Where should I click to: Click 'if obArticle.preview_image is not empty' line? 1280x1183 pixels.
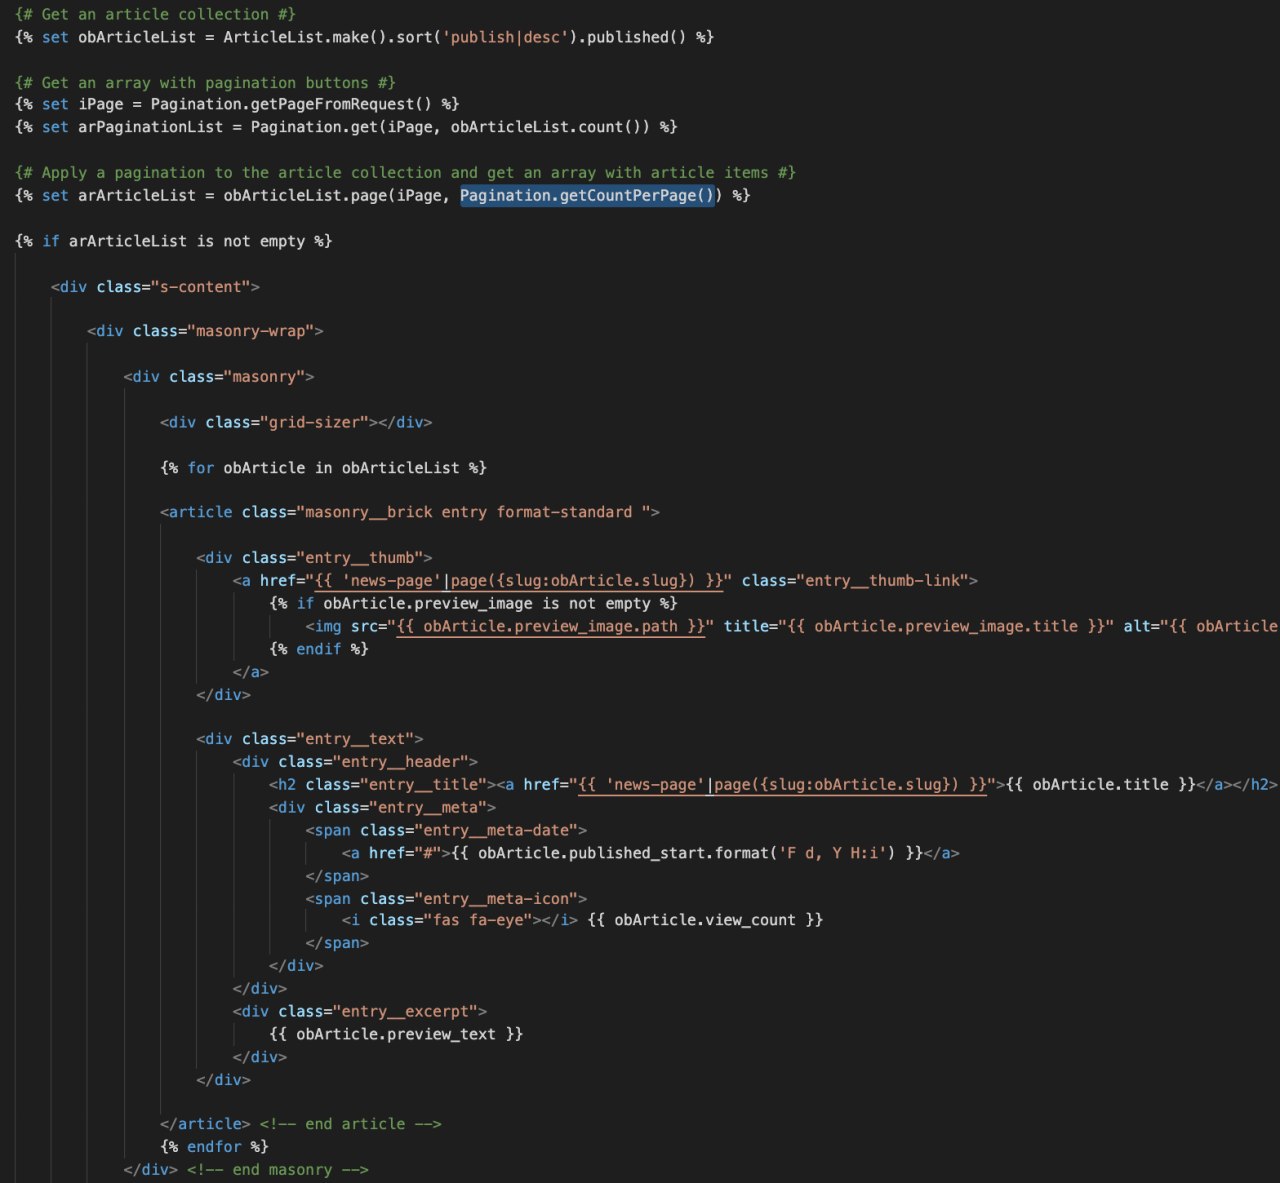pos(473,604)
